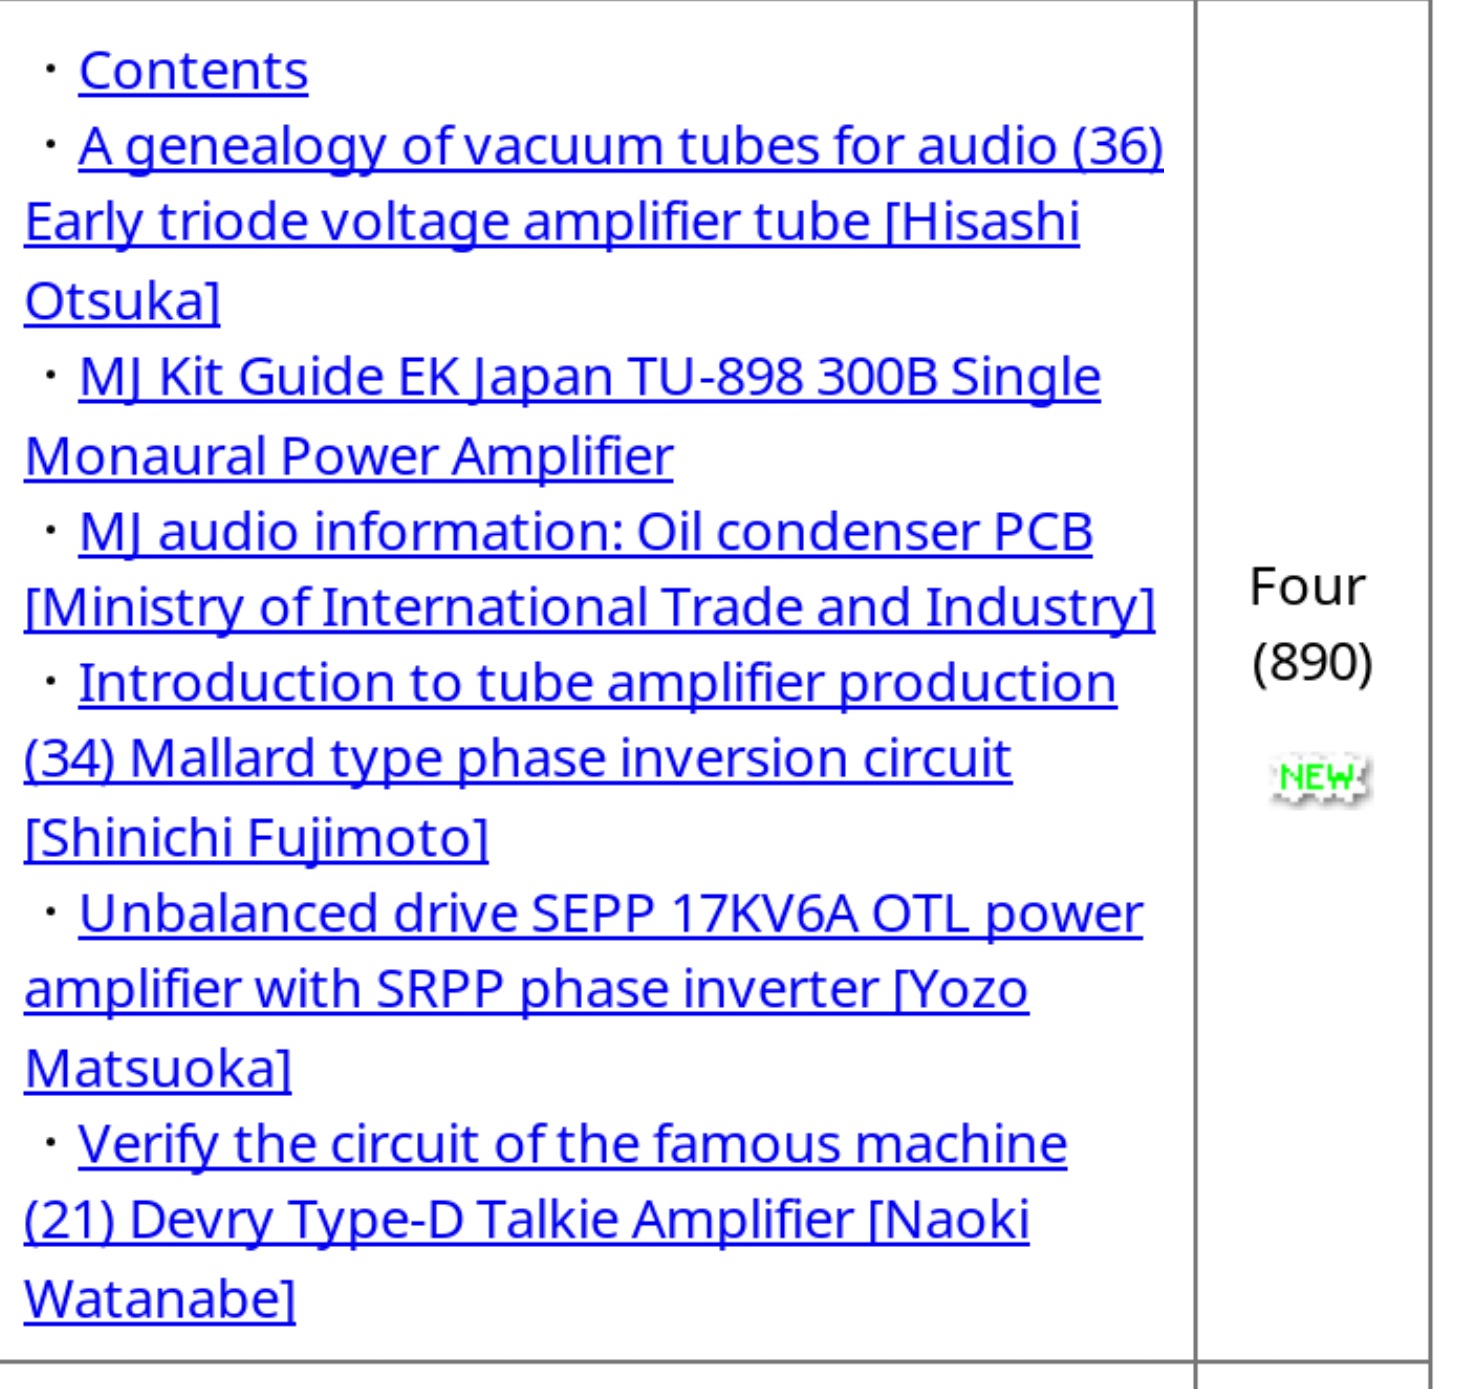
Task: Click the Watanabe author text
Action: (x=160, y=1300)
